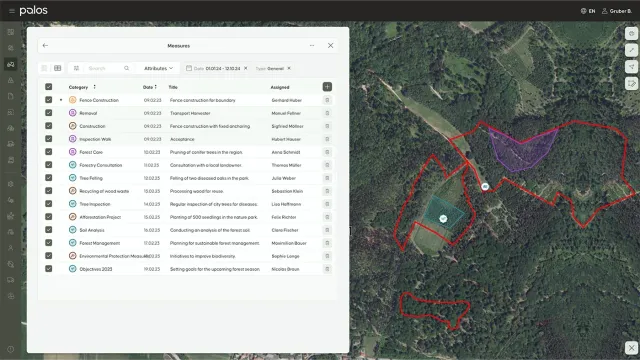Open the Gruber B. user menu
This screenshot has height=360, width=640.
[616, 11]
